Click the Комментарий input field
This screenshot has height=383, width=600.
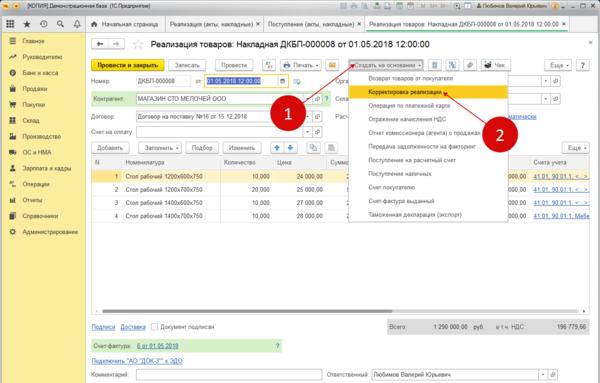229,374
